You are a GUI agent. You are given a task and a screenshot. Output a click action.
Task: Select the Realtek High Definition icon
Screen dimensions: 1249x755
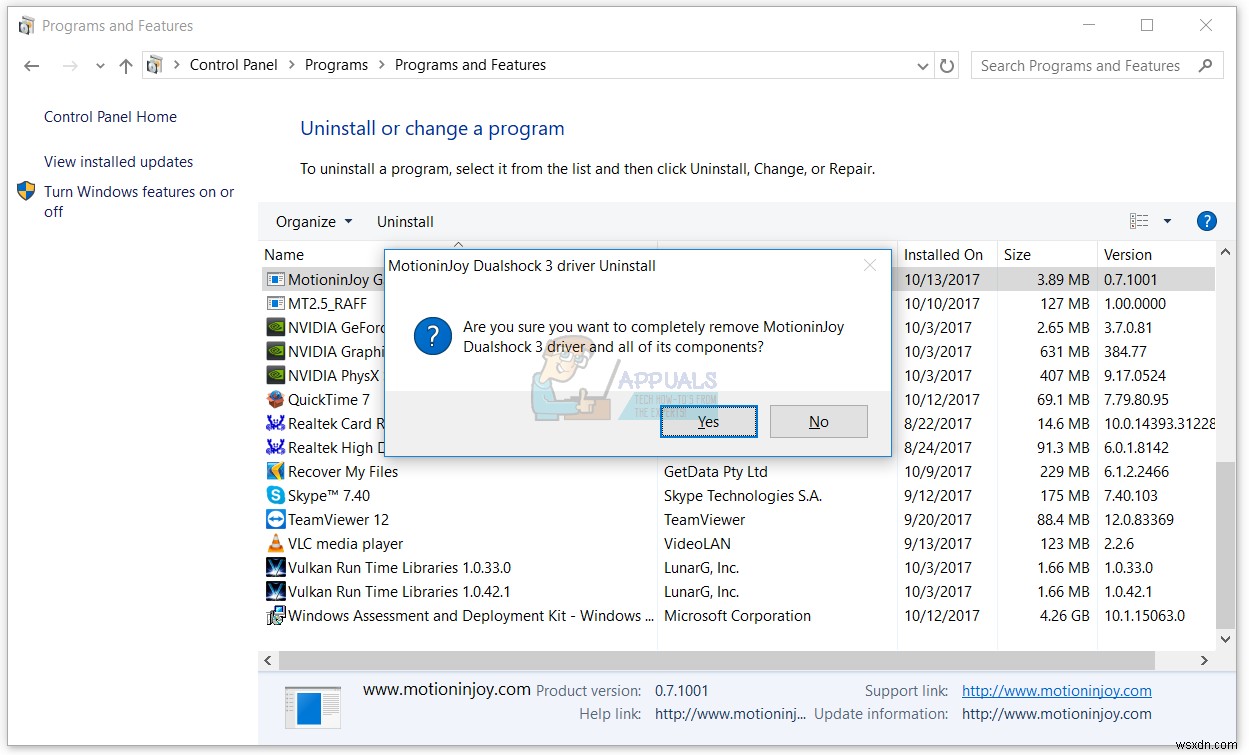click(x=276, y=448)
